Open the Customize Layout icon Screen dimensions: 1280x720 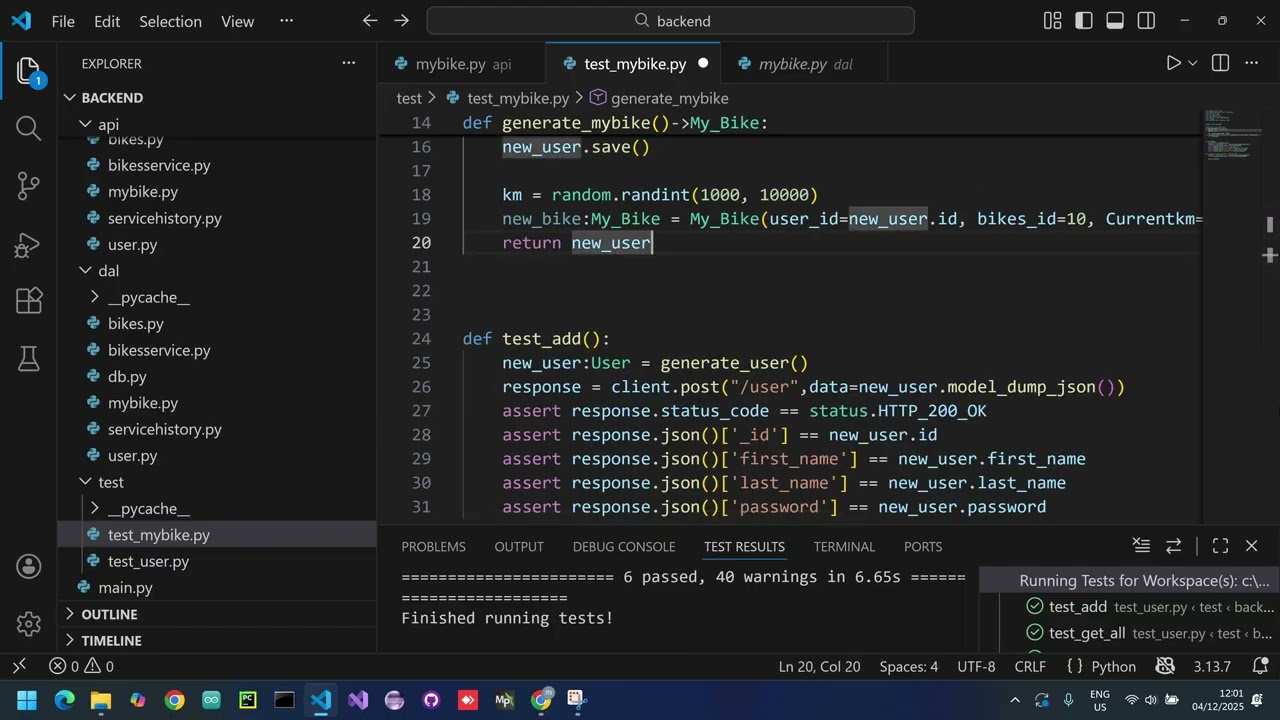coord(1052,20)
